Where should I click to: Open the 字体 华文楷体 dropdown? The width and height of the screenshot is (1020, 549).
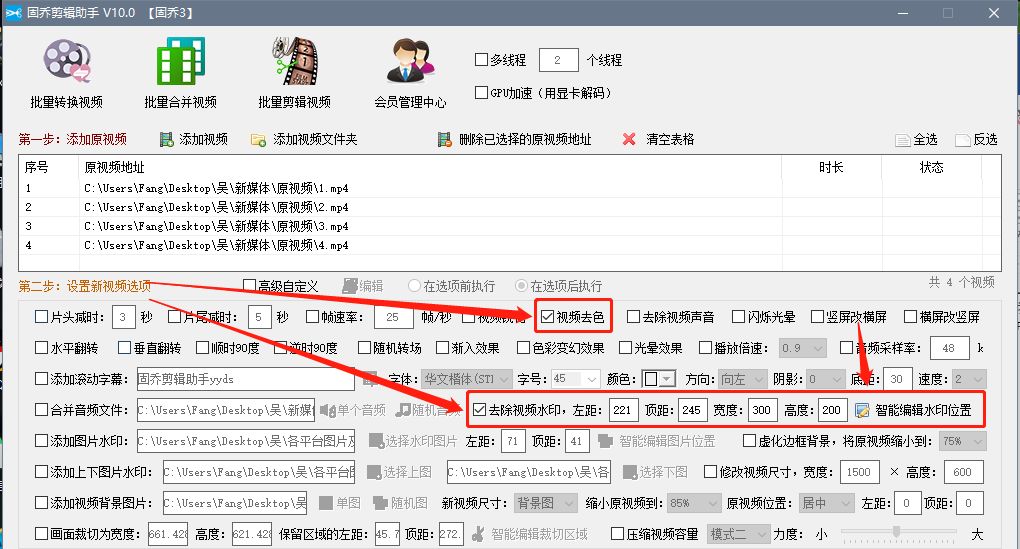click(x=467, y=379)
